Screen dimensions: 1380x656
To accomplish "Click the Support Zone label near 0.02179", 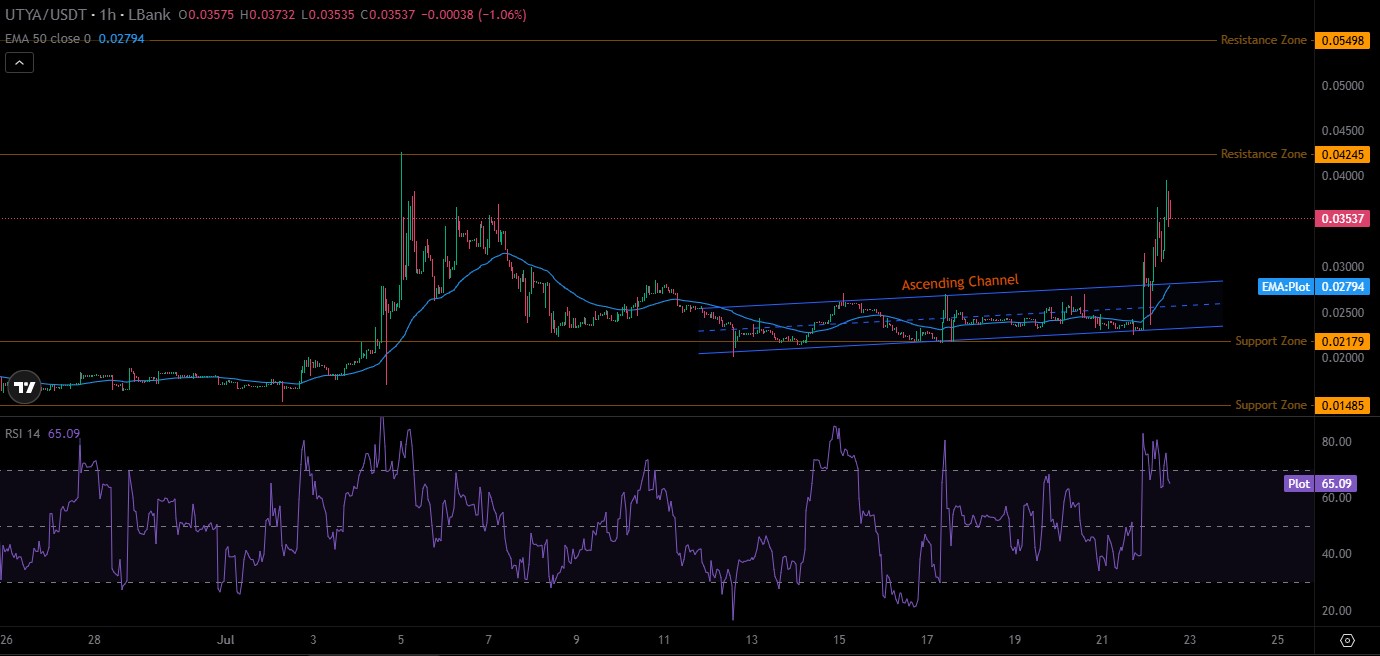I will click(1271, 341).
